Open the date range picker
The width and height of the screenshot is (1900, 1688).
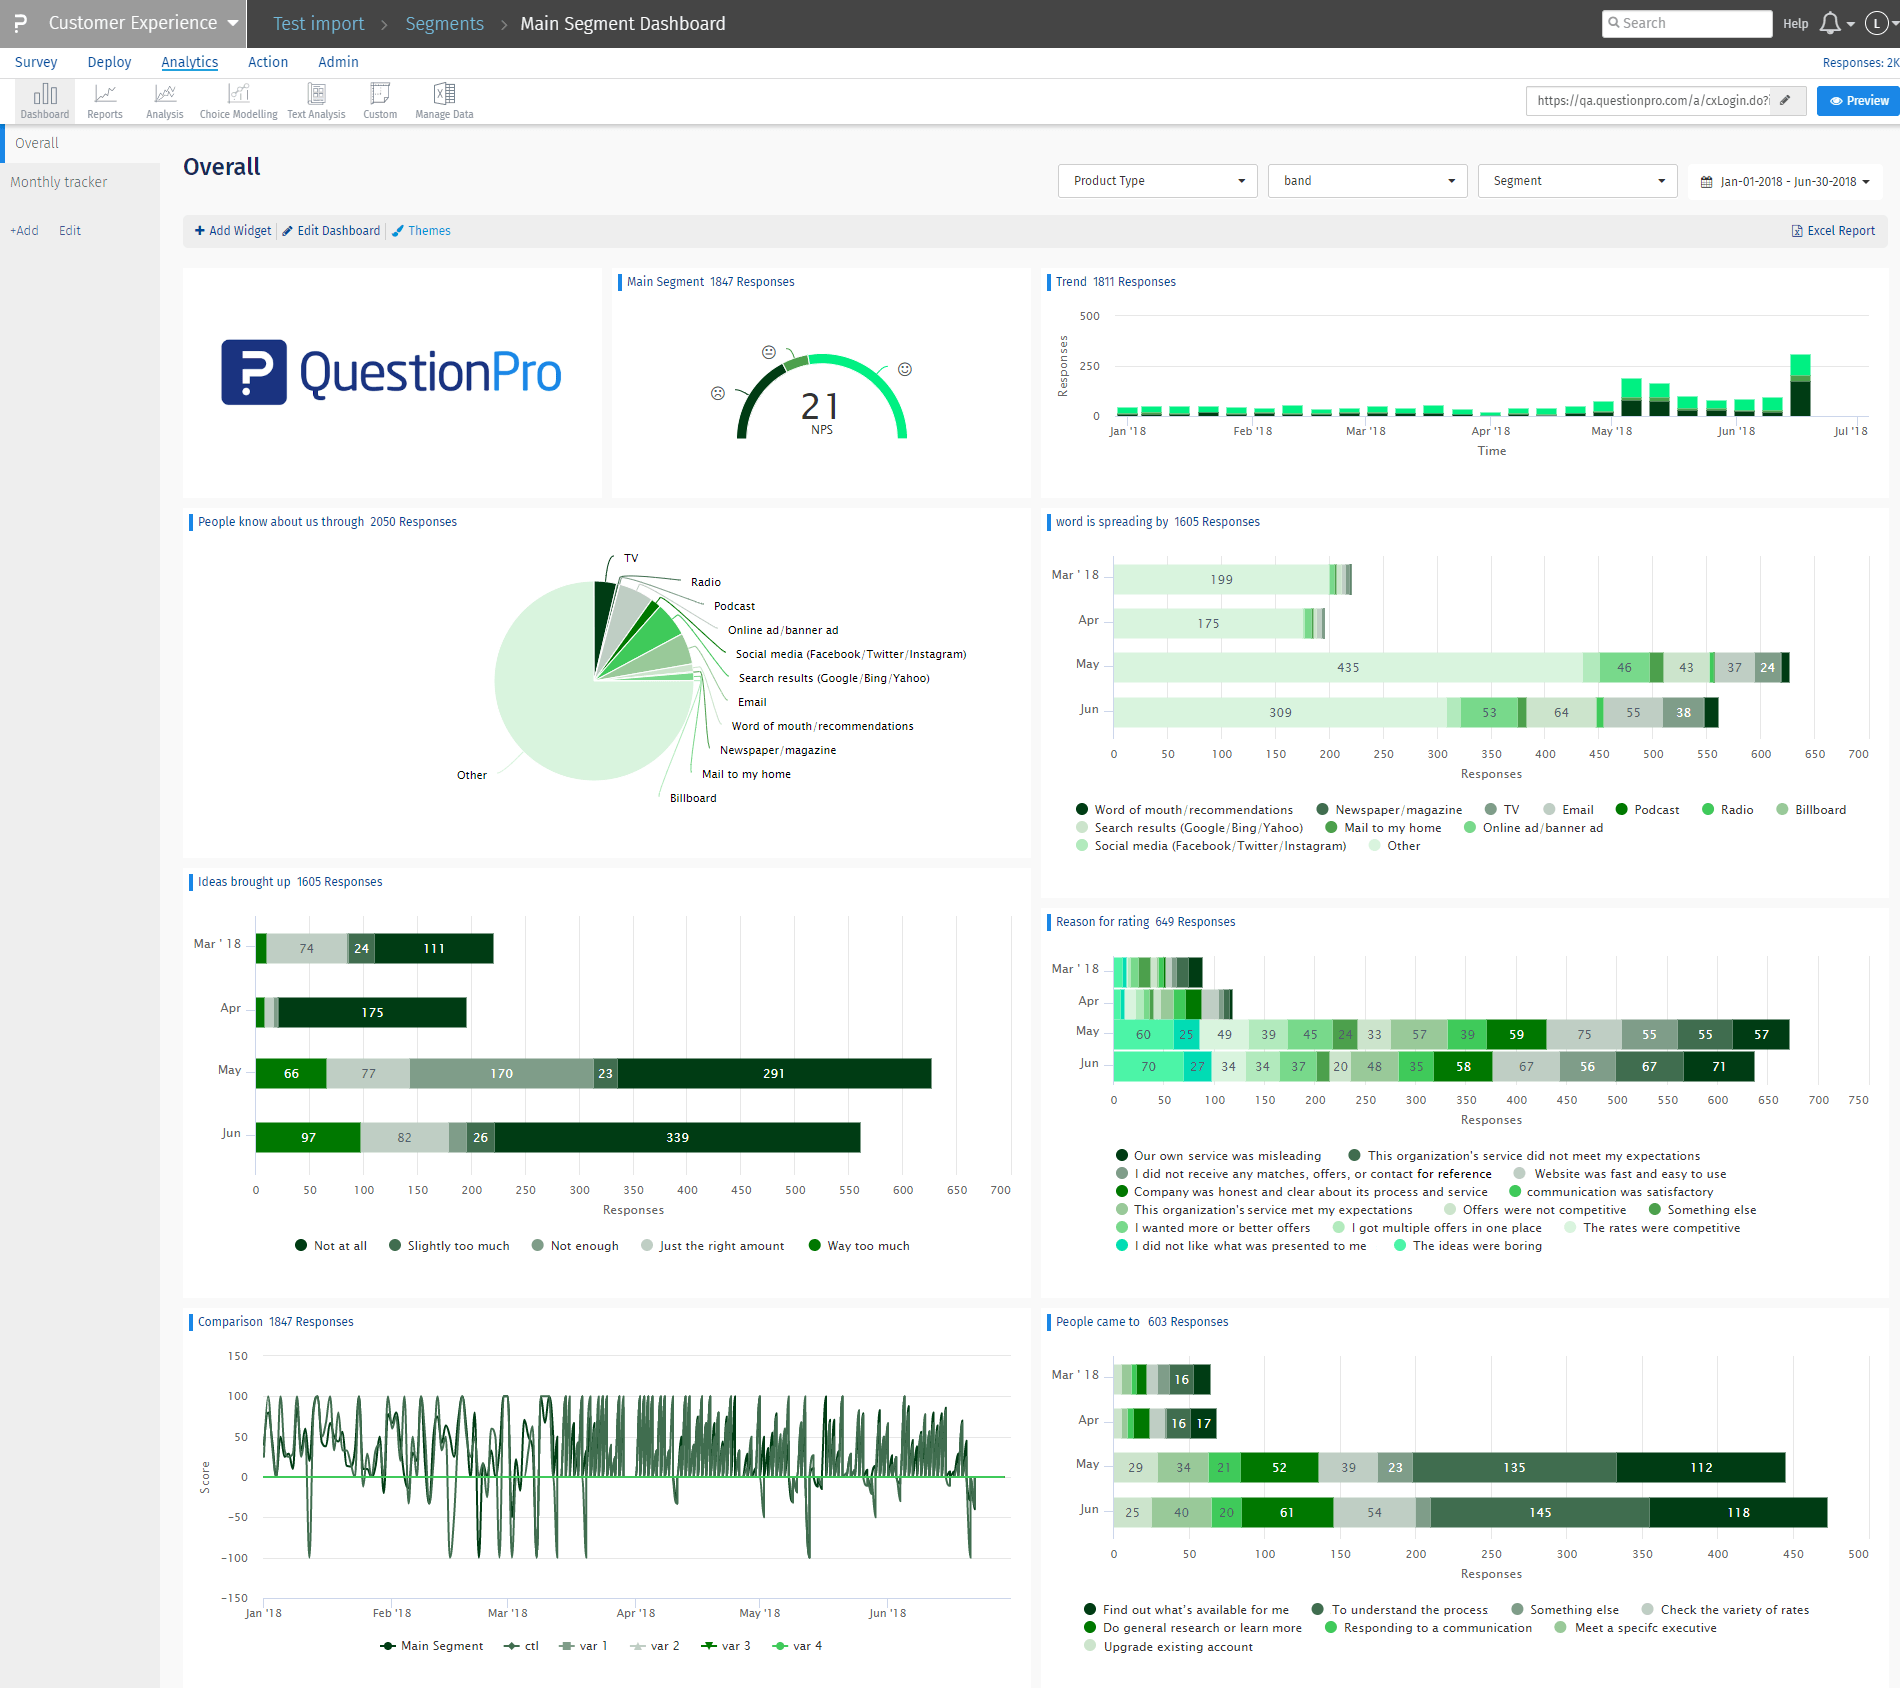[1785, 182]
